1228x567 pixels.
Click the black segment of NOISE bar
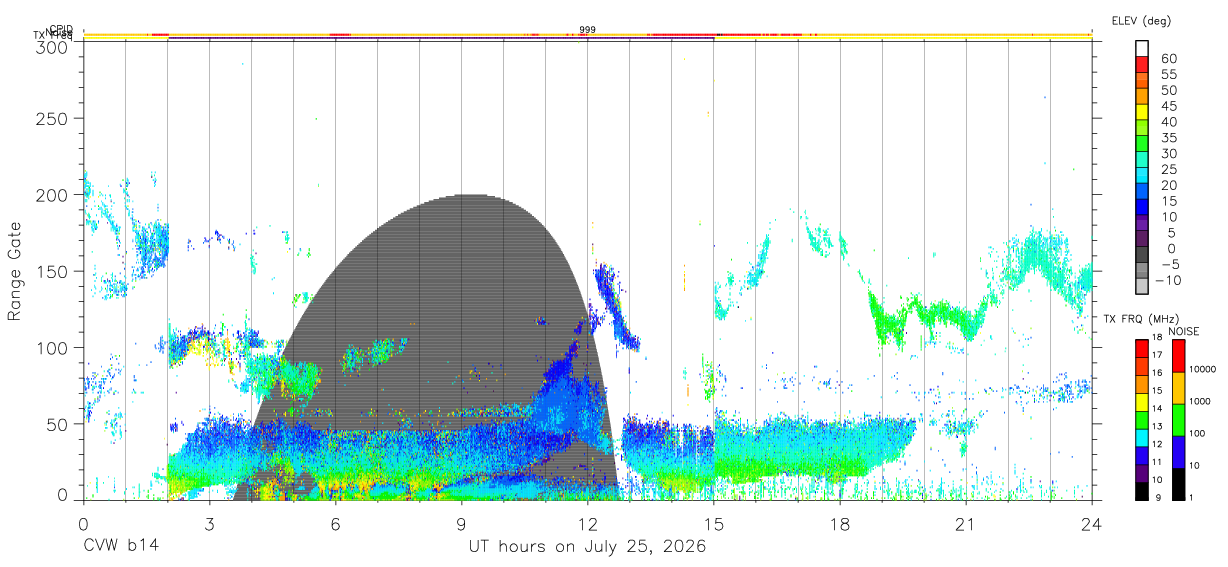[1177, 484]
